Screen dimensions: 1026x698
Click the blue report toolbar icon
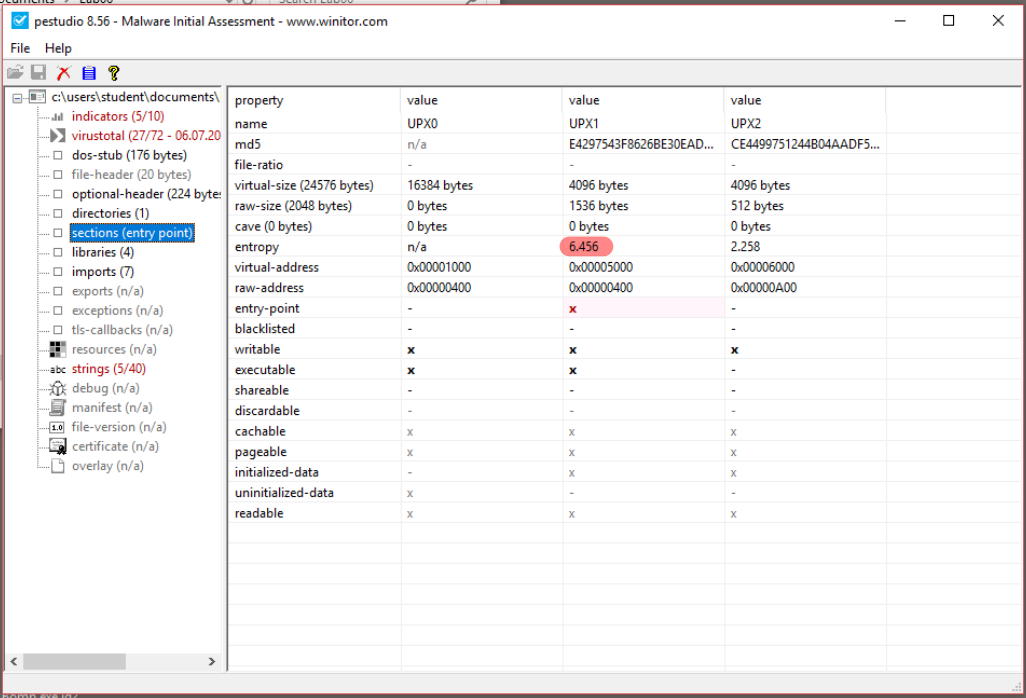(x=89, y=73)
